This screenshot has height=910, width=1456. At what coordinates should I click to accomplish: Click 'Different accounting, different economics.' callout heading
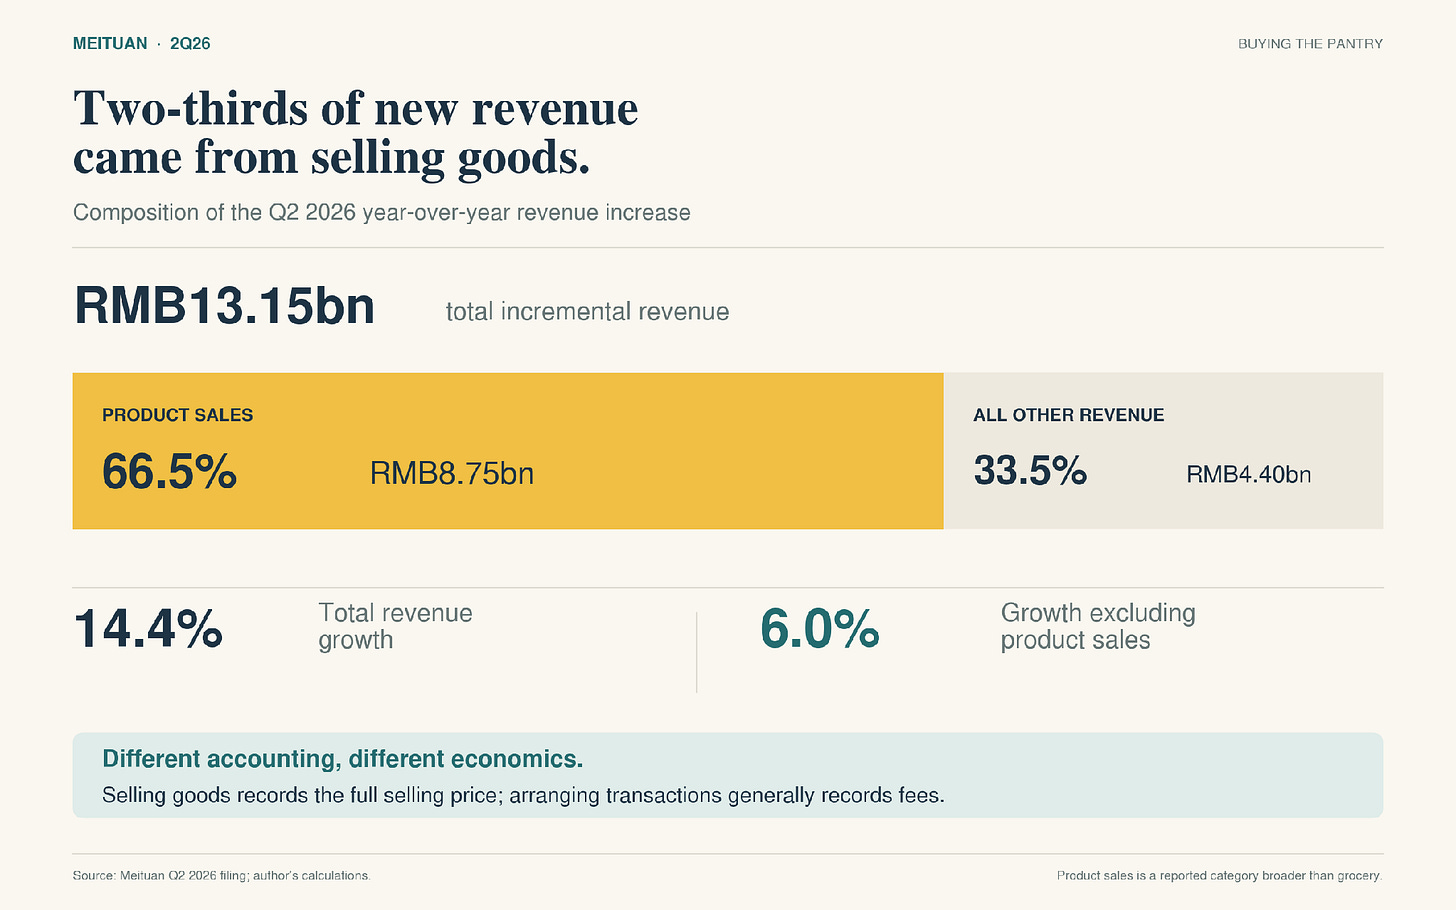coord(342,759)
